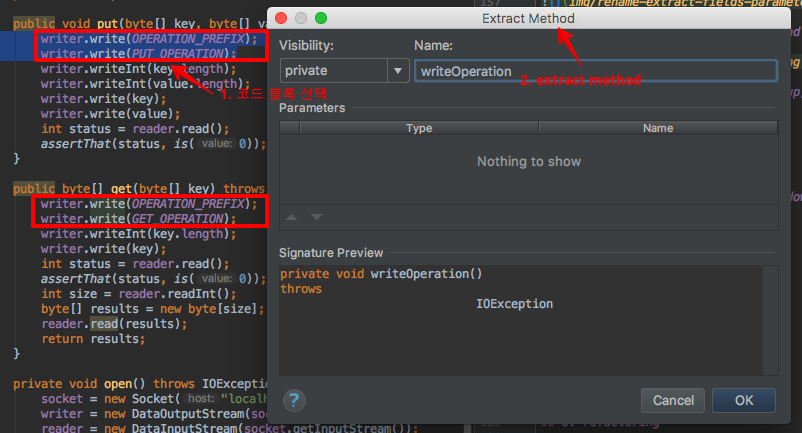The height and width of the screenshot is (433, 802).
Task: Click the grey minimize window button
Action: click(x=301, y=18)
